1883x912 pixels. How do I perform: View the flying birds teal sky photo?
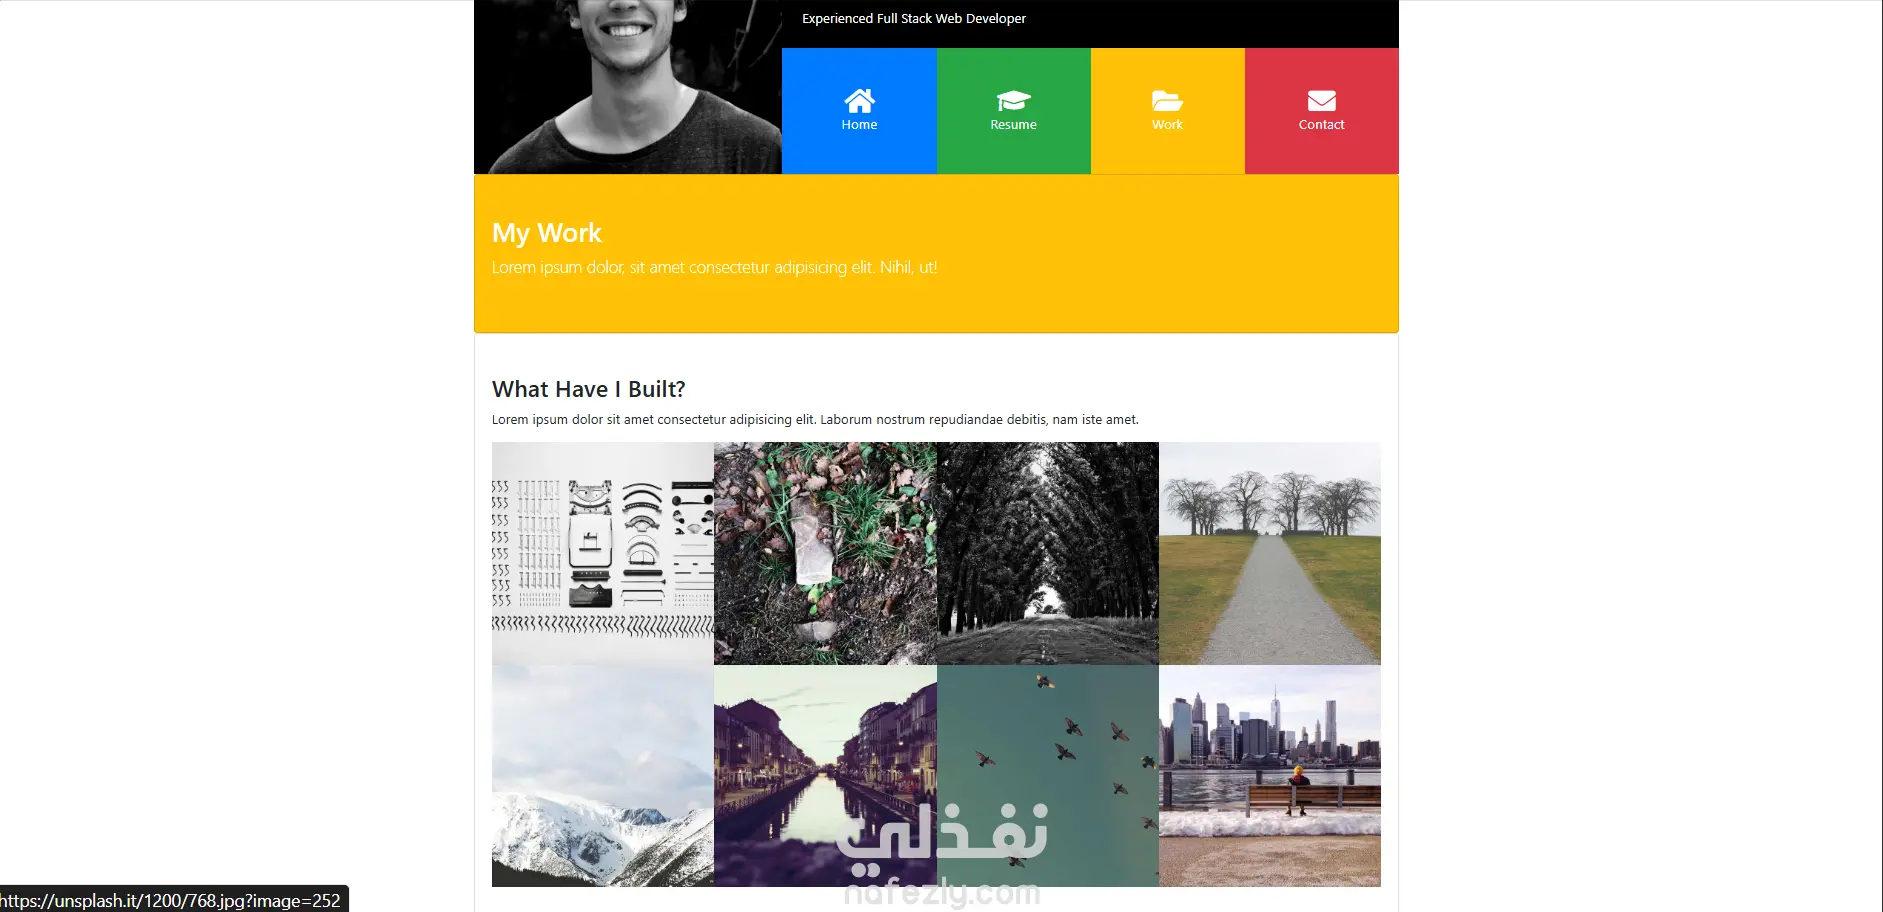coord(1048,776)
